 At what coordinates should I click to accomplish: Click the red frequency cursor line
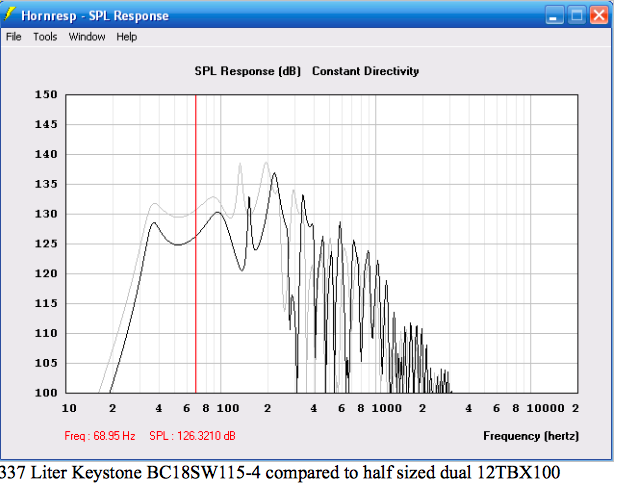[195, 244]
